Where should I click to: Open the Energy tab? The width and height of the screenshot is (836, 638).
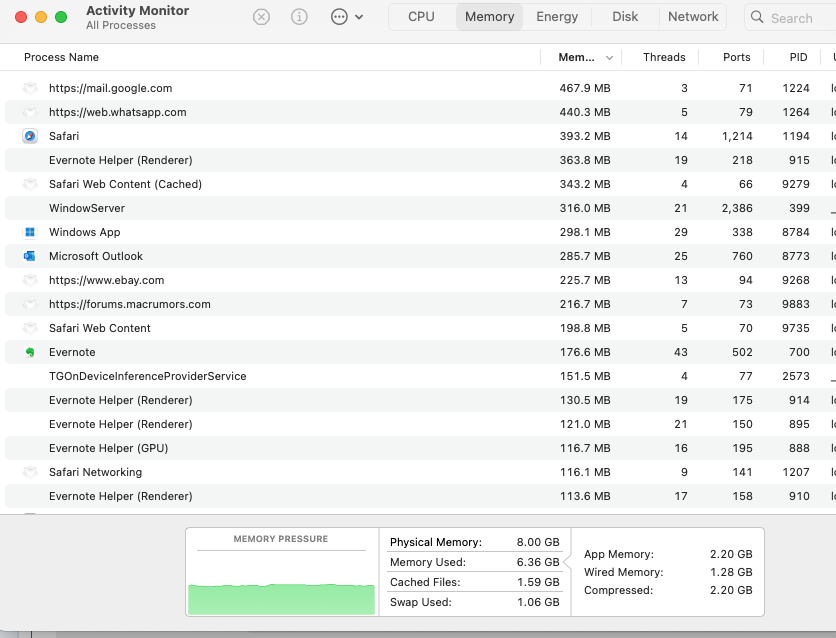(x=557, y=17)
